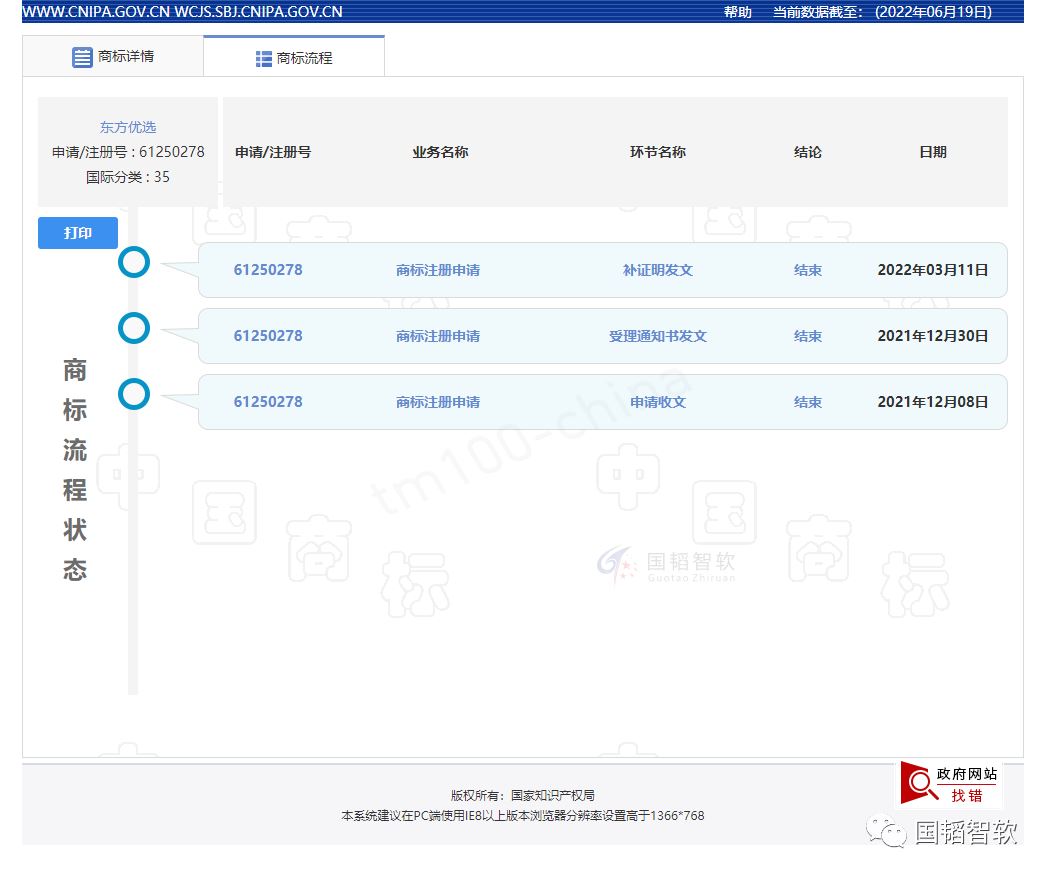The height and width of the screenshot is (879, 1052).
Task: Click the 日期 column header
Action: 933,152
